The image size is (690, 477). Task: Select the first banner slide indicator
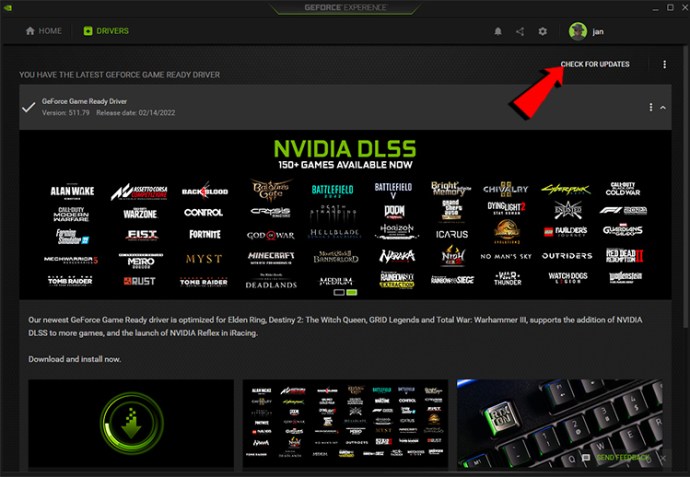pyautogui.click(x=339, y=292)
